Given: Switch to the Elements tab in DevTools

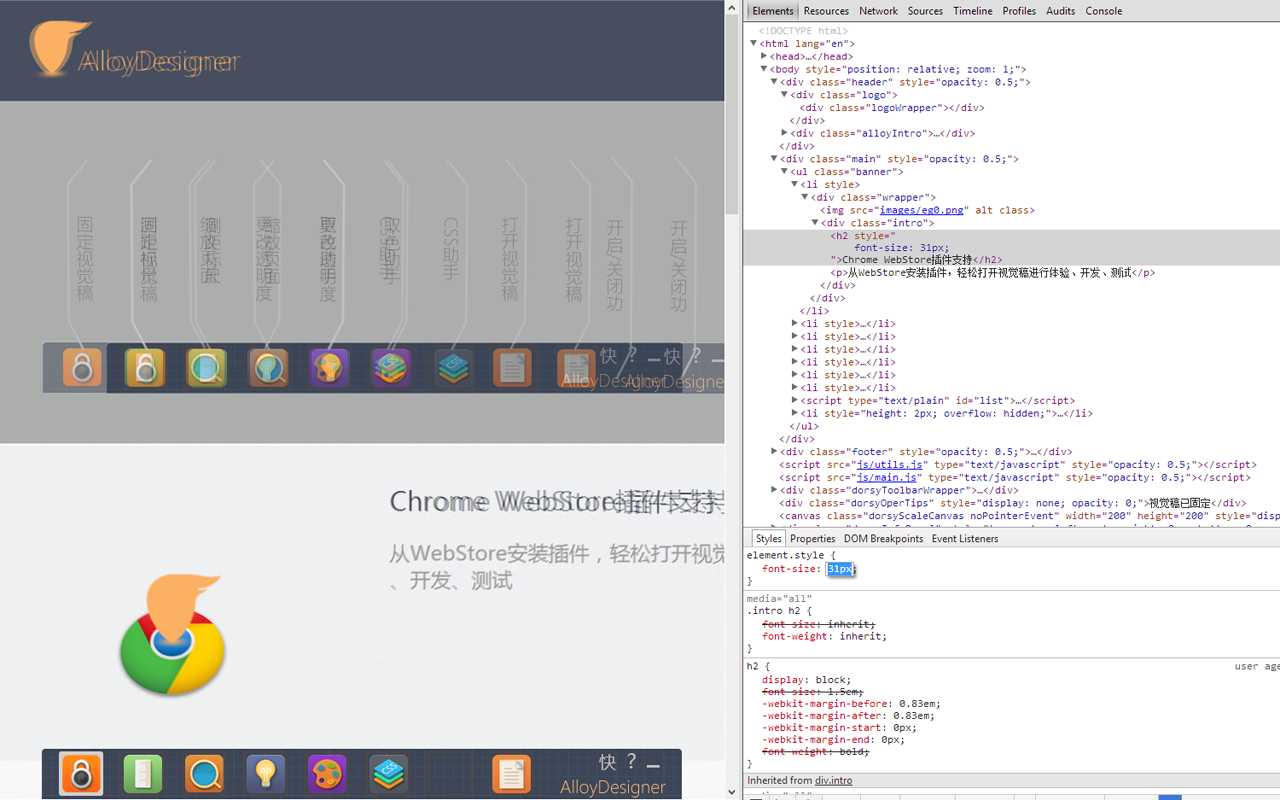Looking at the screenshot, I should (x=773, y=11).
